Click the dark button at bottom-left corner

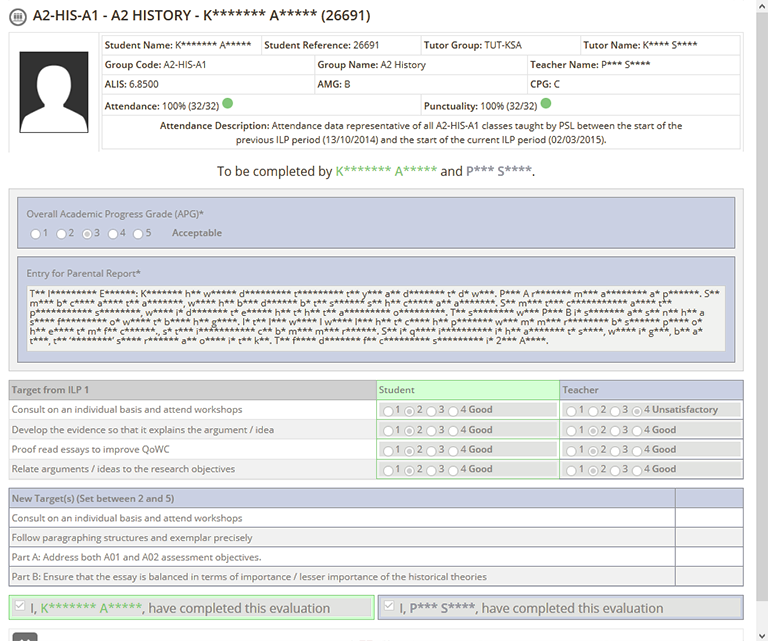pyautogui.click(x=25, y=636)
